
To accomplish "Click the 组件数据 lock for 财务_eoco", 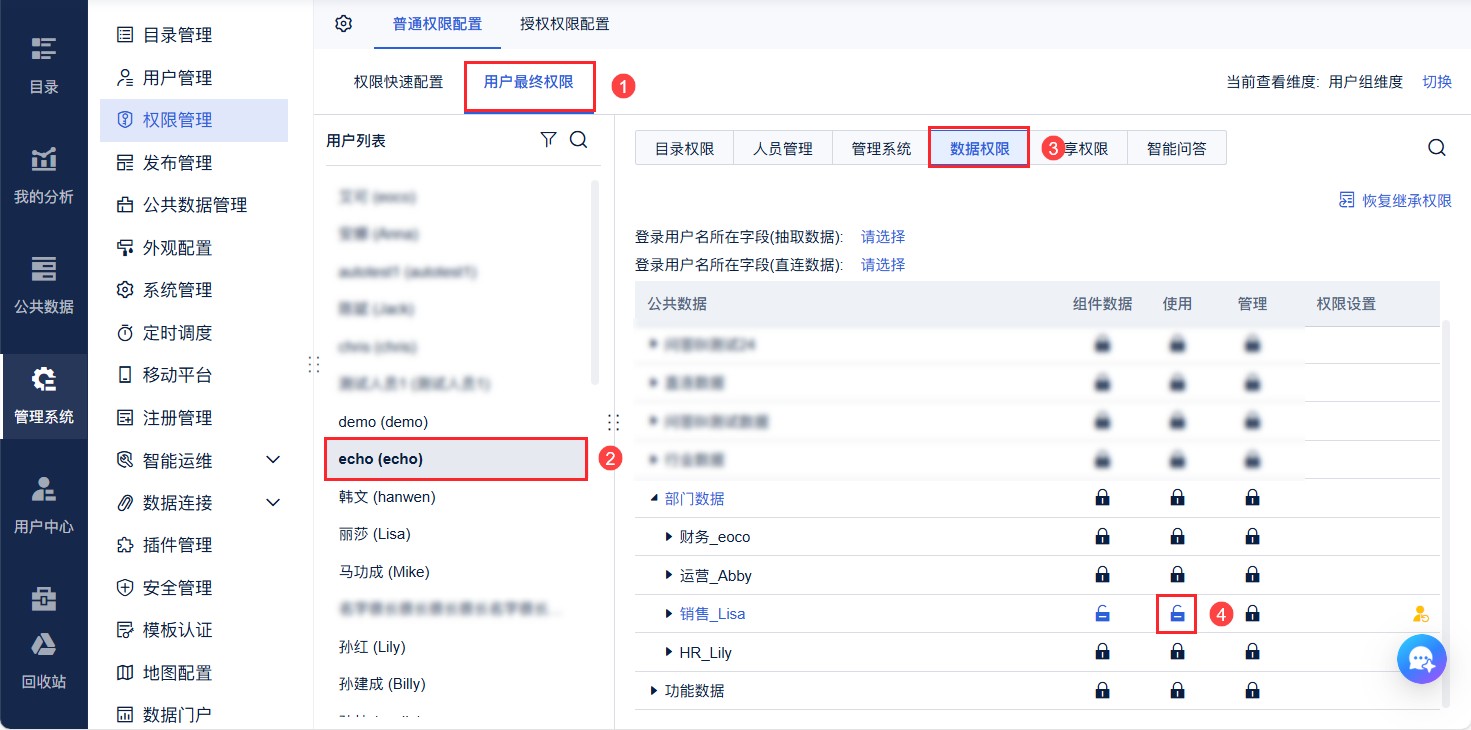I will 1102,537.
